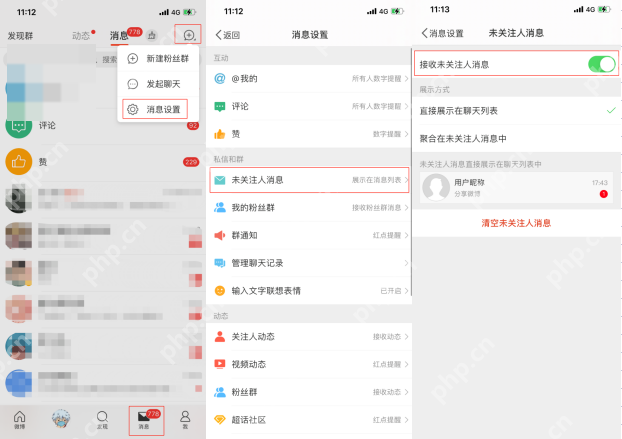This screenshot has width=622, height=439.
Task: Open green 评论 icon in message list
Action: click(x=19, y=127)
